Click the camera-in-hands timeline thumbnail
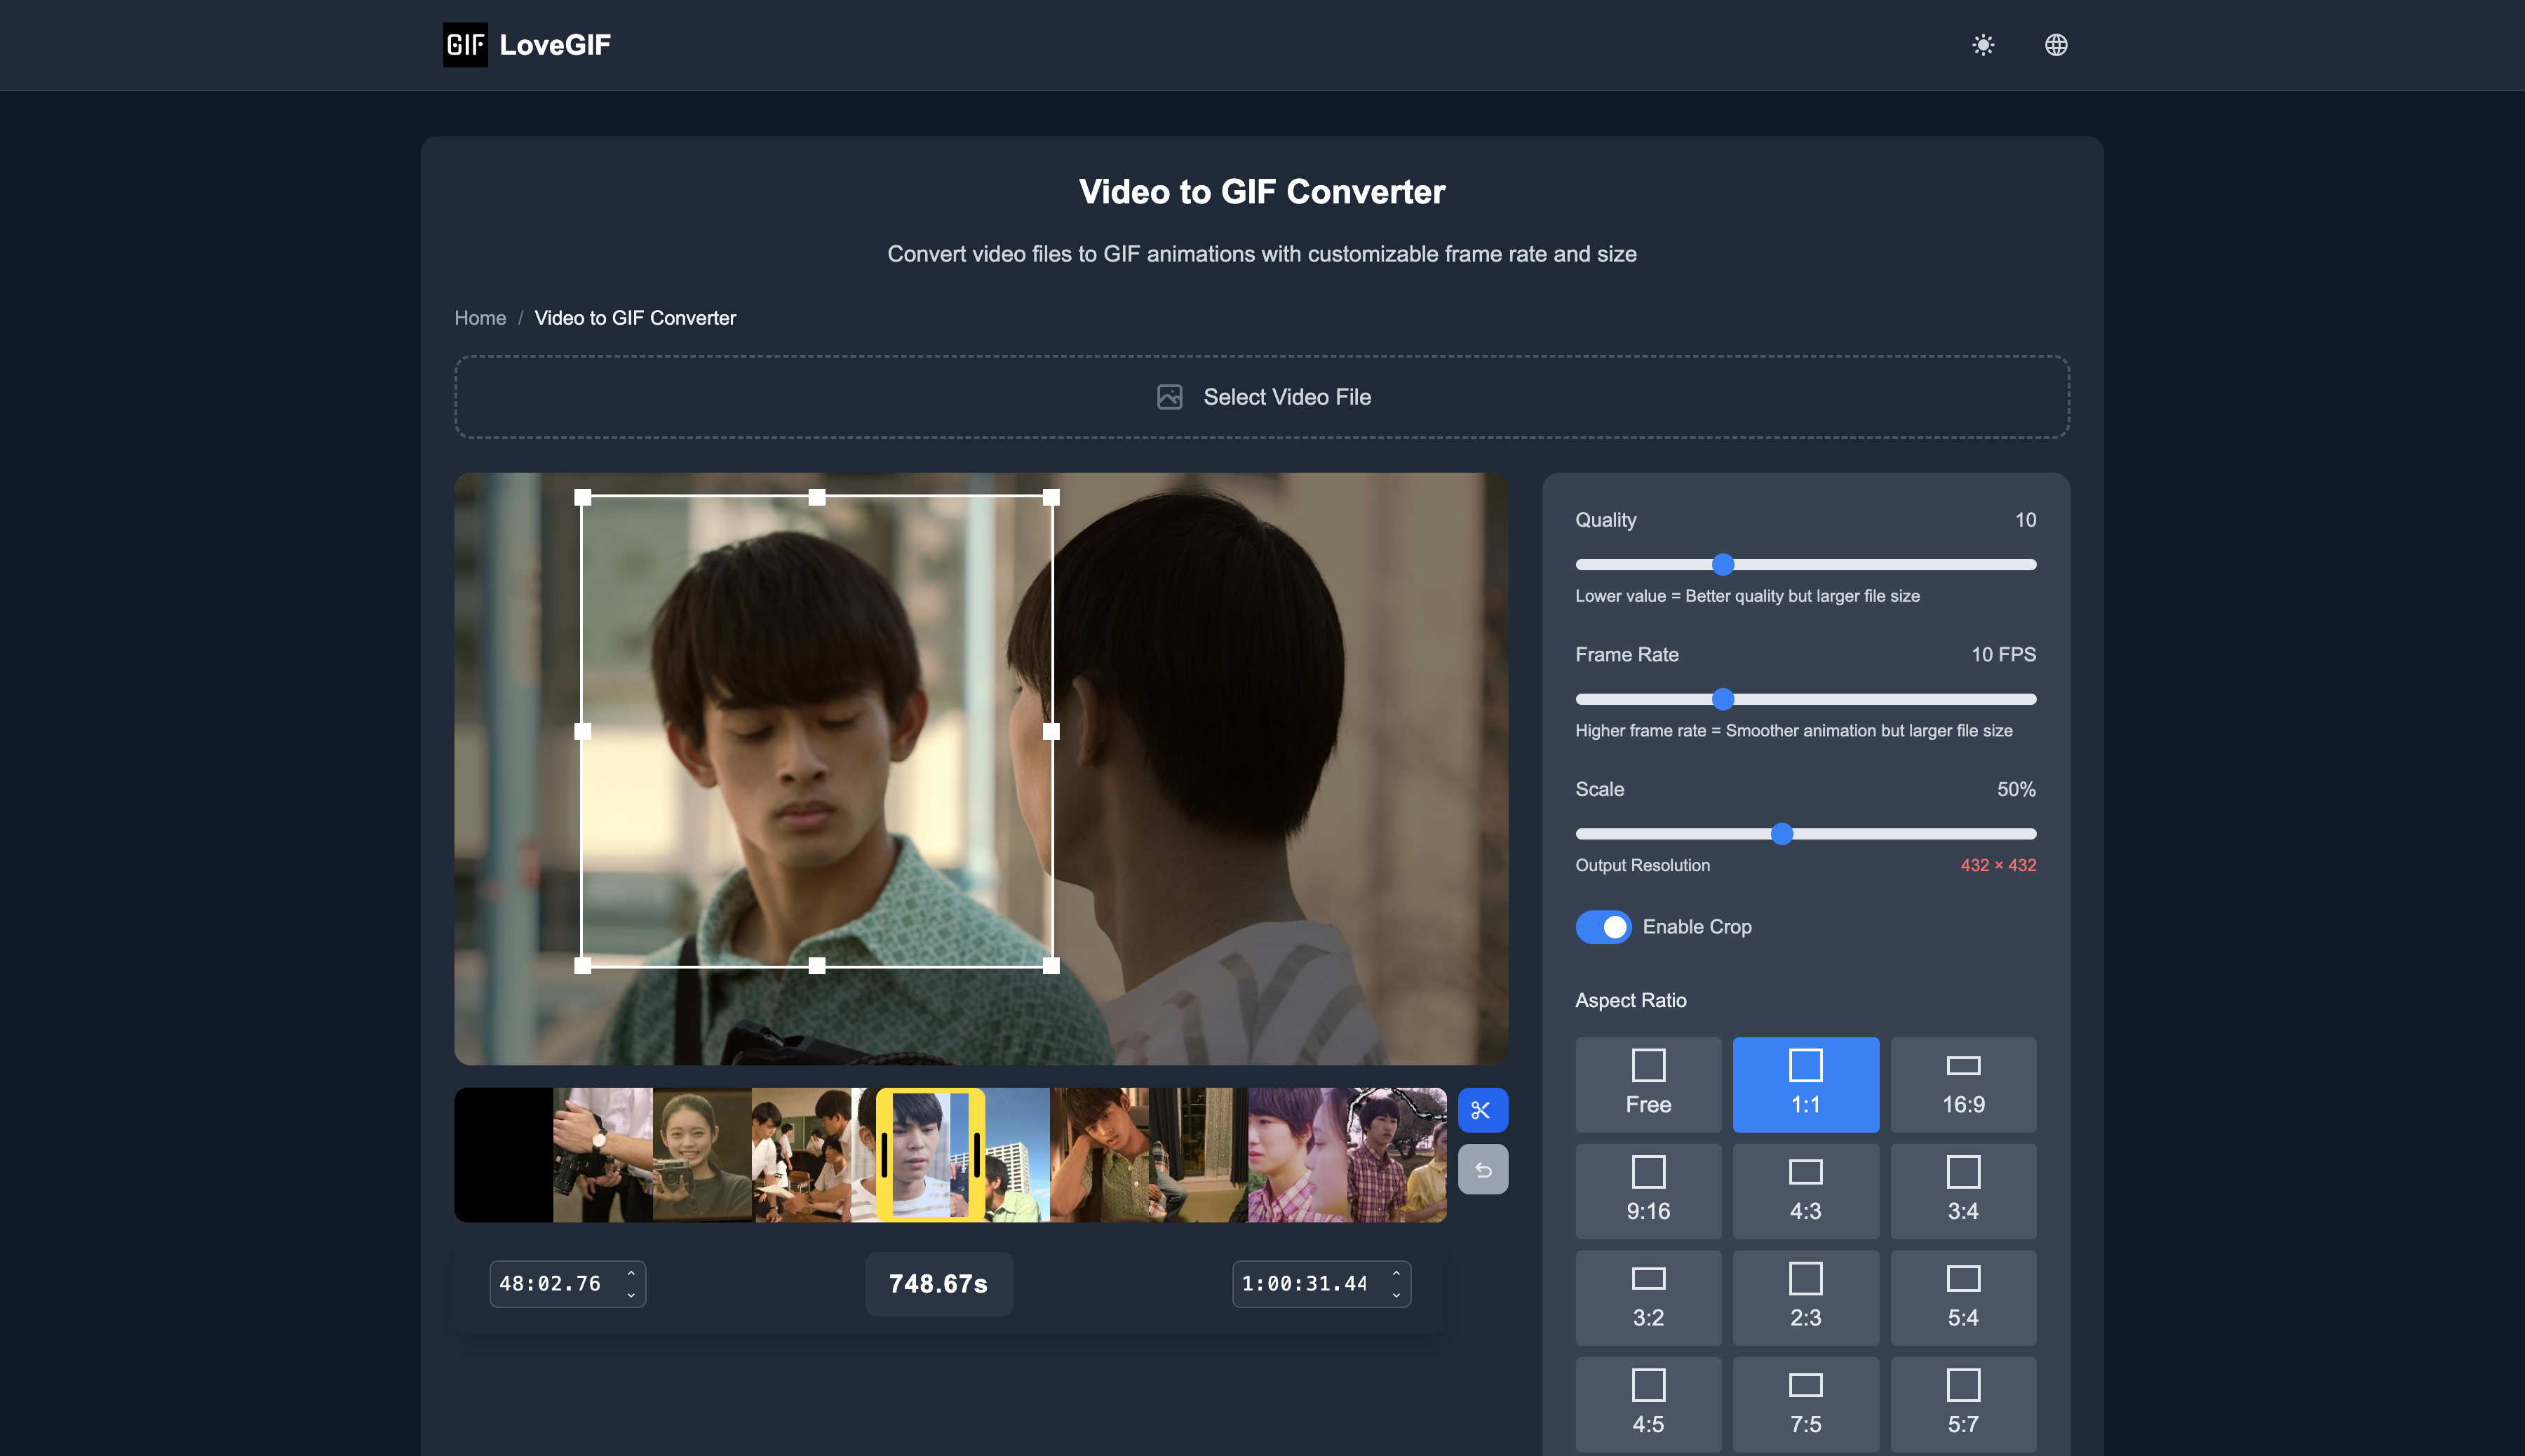This screenshot has width=2525, height=1456. point(603,1155)
